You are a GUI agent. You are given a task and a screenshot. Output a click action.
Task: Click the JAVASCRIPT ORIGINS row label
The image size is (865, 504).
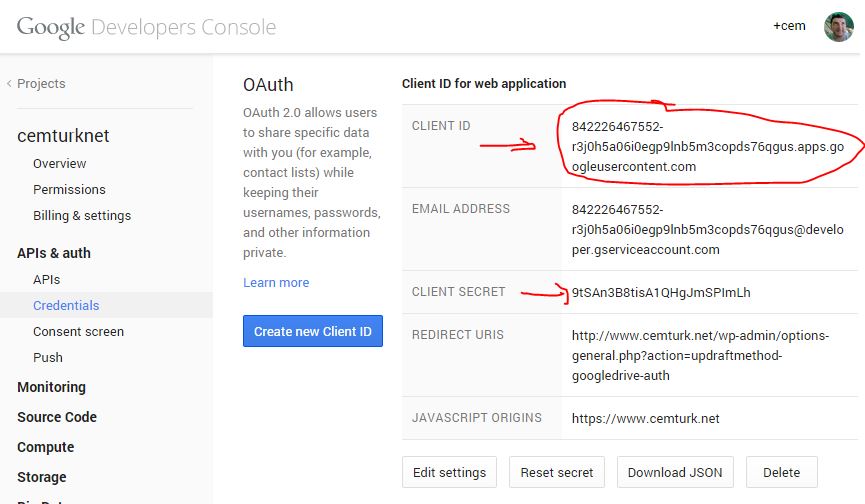477,417
